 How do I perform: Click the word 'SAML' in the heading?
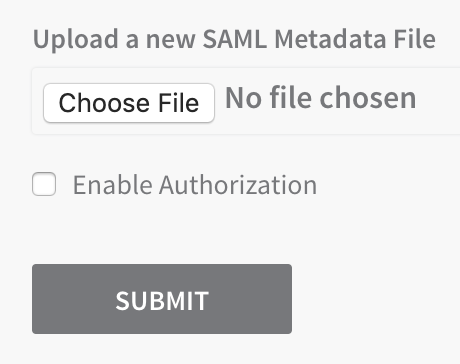(235, 39)
